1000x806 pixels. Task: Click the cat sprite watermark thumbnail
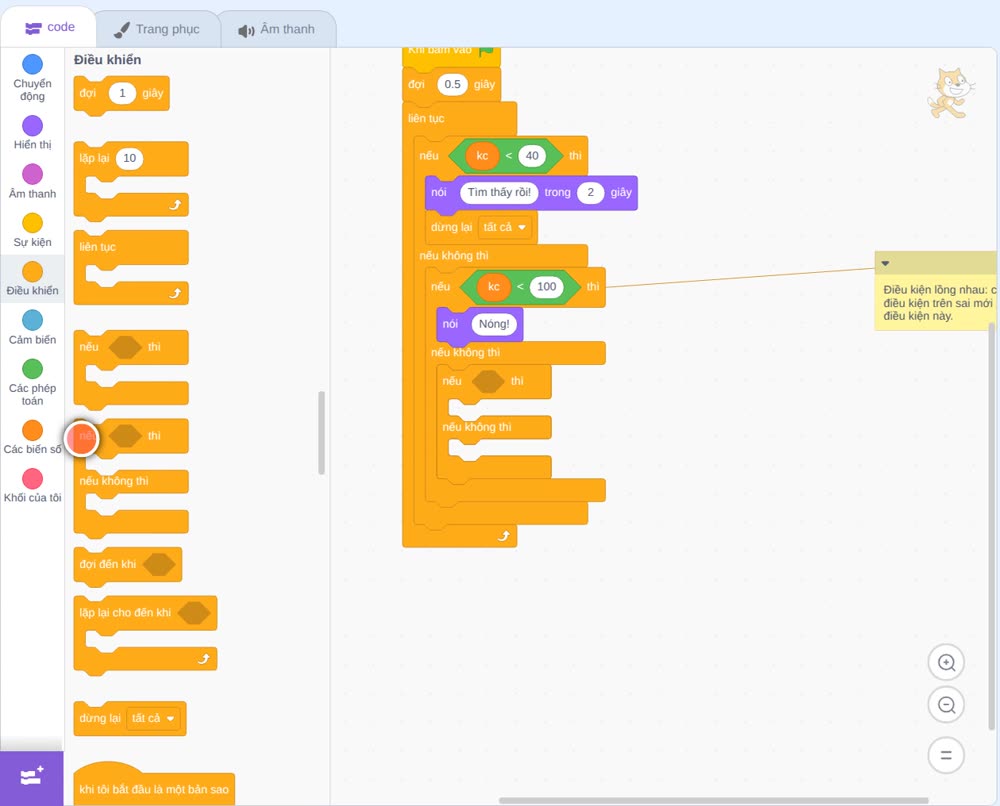click(x=951, y=93)
